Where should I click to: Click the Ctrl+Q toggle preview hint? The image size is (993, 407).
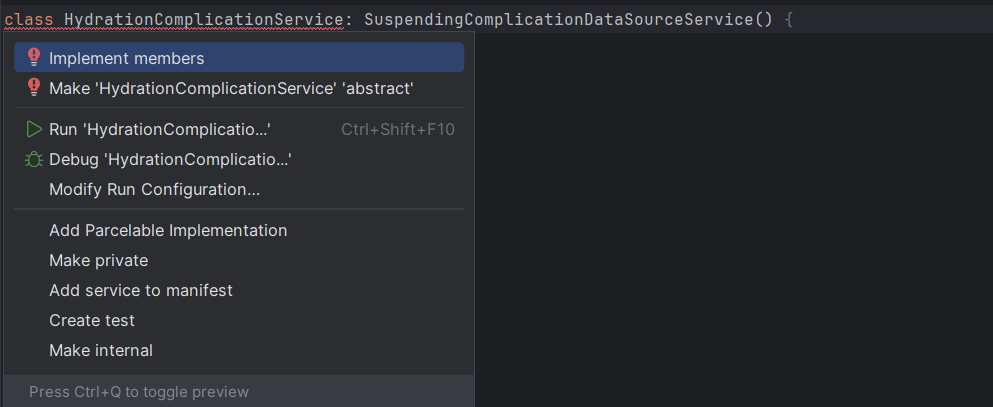(x=139, y=392)
